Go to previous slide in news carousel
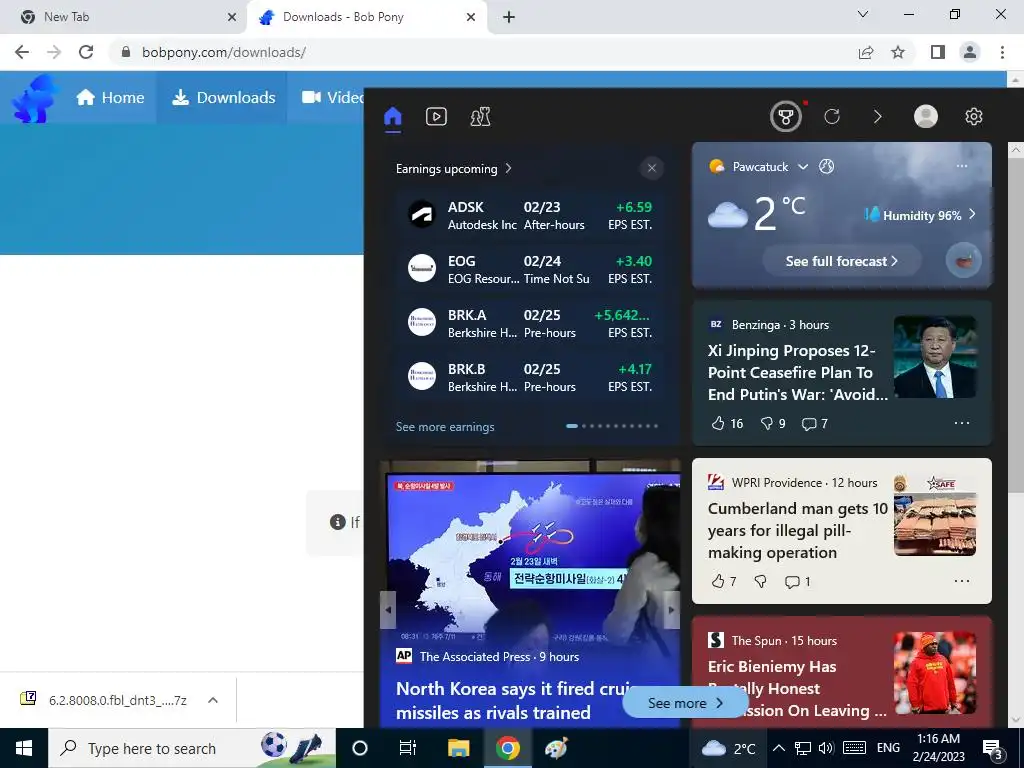The width and height of the screenshot is (1024, 768). (388, 610)
